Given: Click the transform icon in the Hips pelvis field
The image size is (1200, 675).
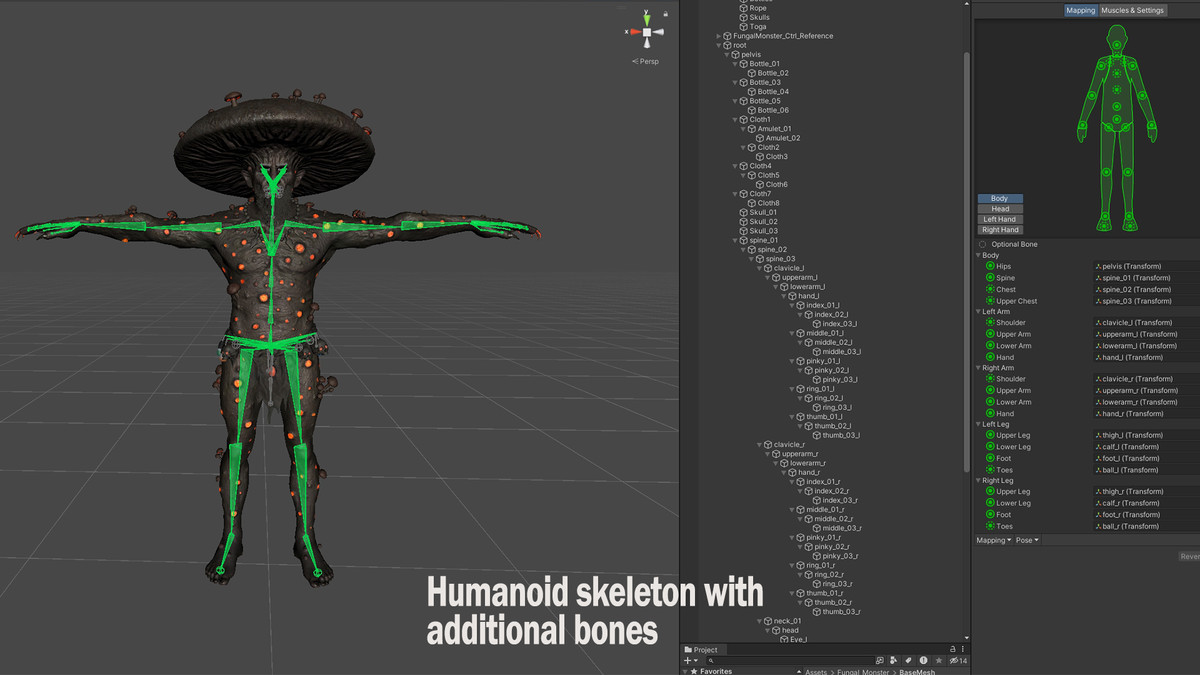Looking at the screenshot, I should pos(1098,267).
